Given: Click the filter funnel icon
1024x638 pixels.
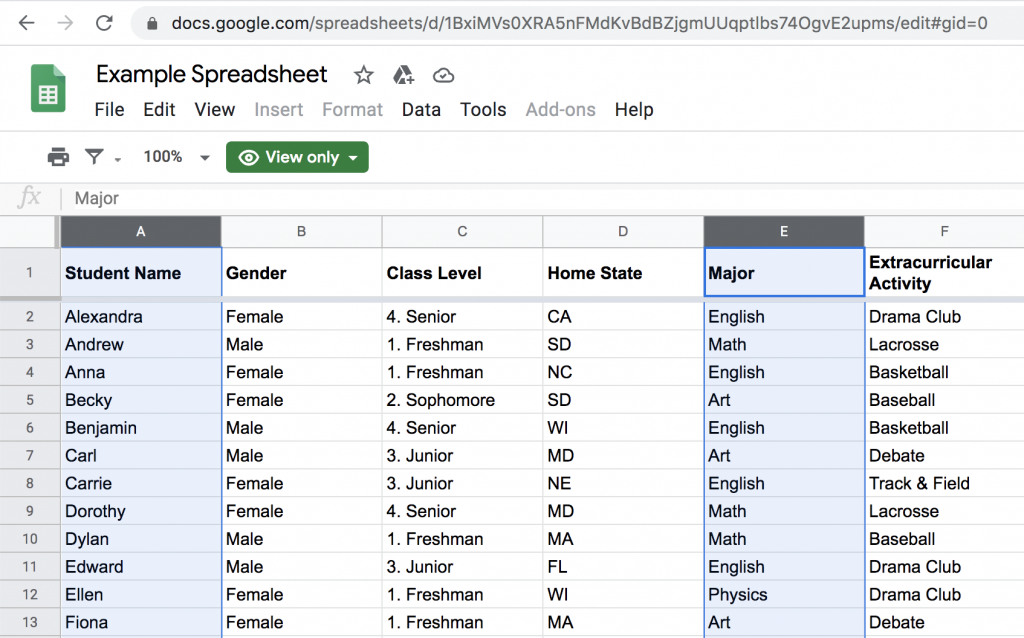Looking at the screenshot, I should (94, 157).
